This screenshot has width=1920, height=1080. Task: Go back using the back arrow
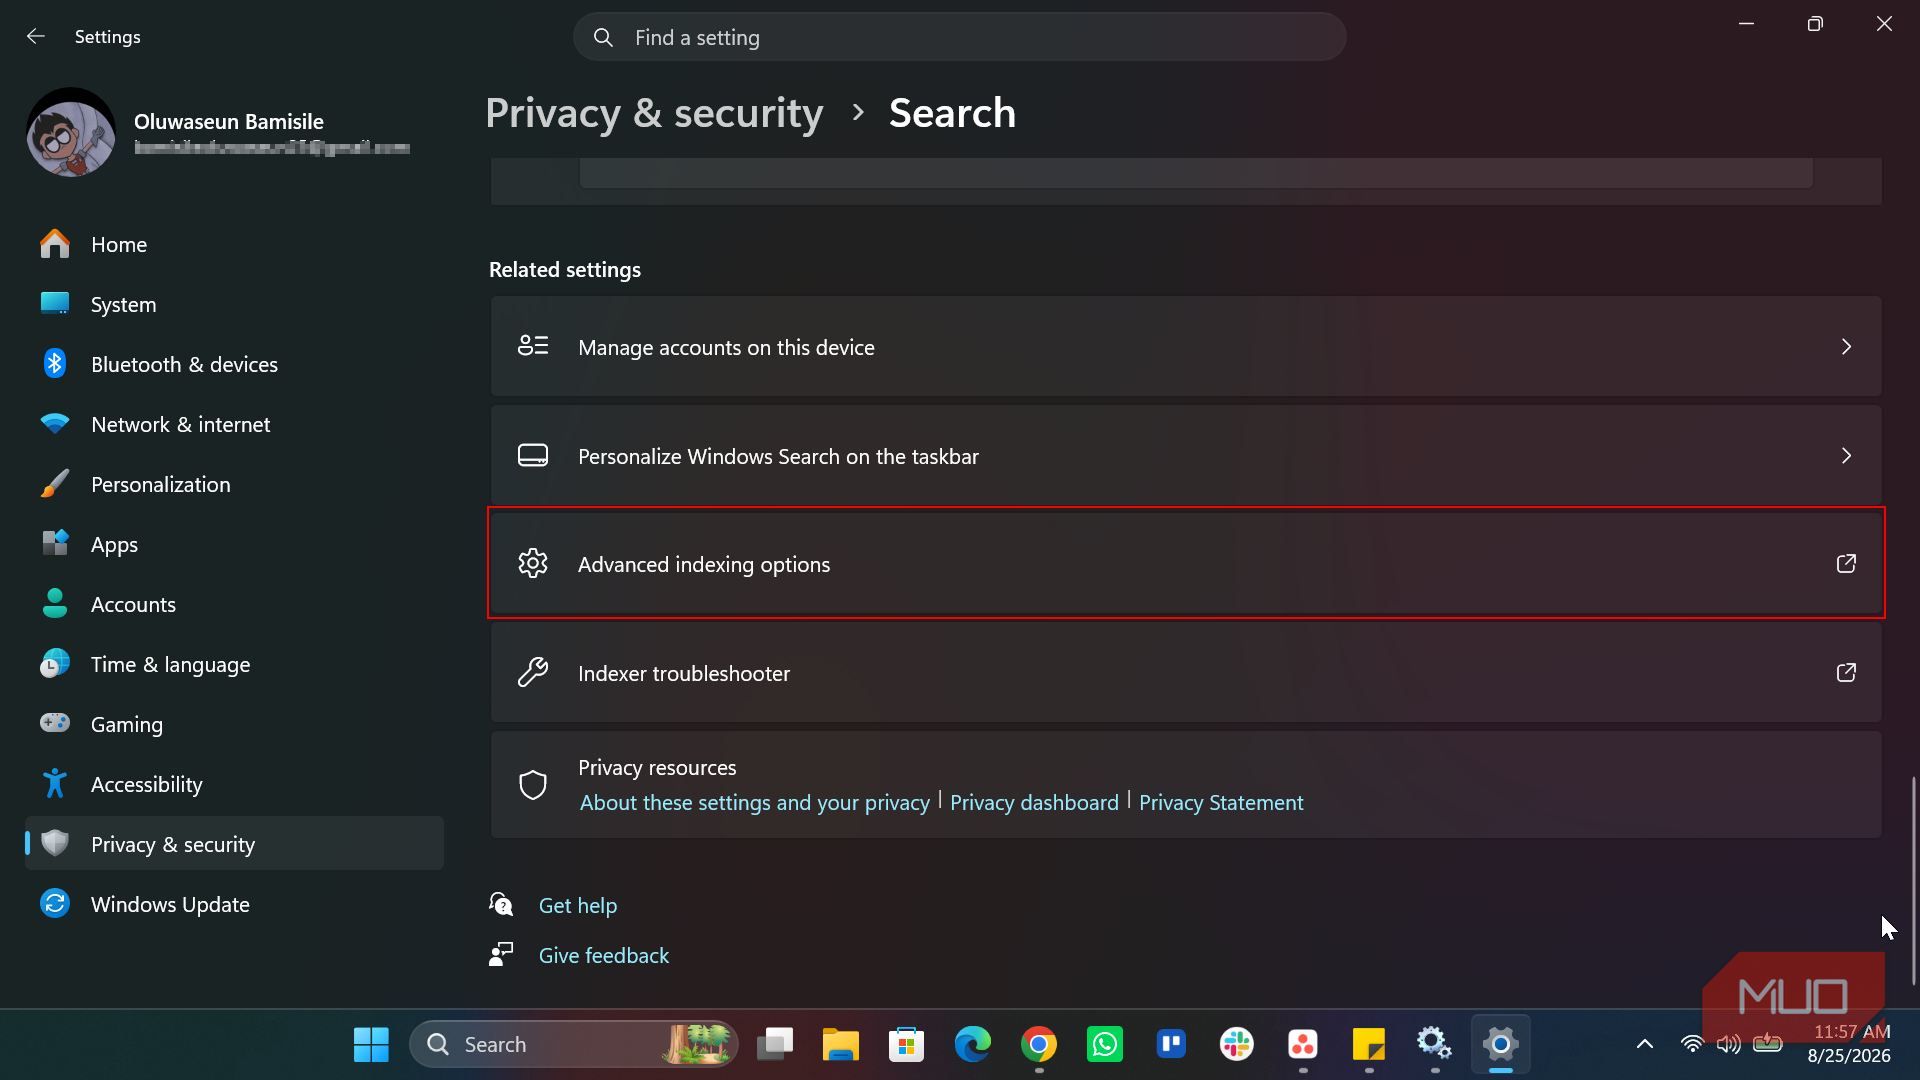coord(36,37)
